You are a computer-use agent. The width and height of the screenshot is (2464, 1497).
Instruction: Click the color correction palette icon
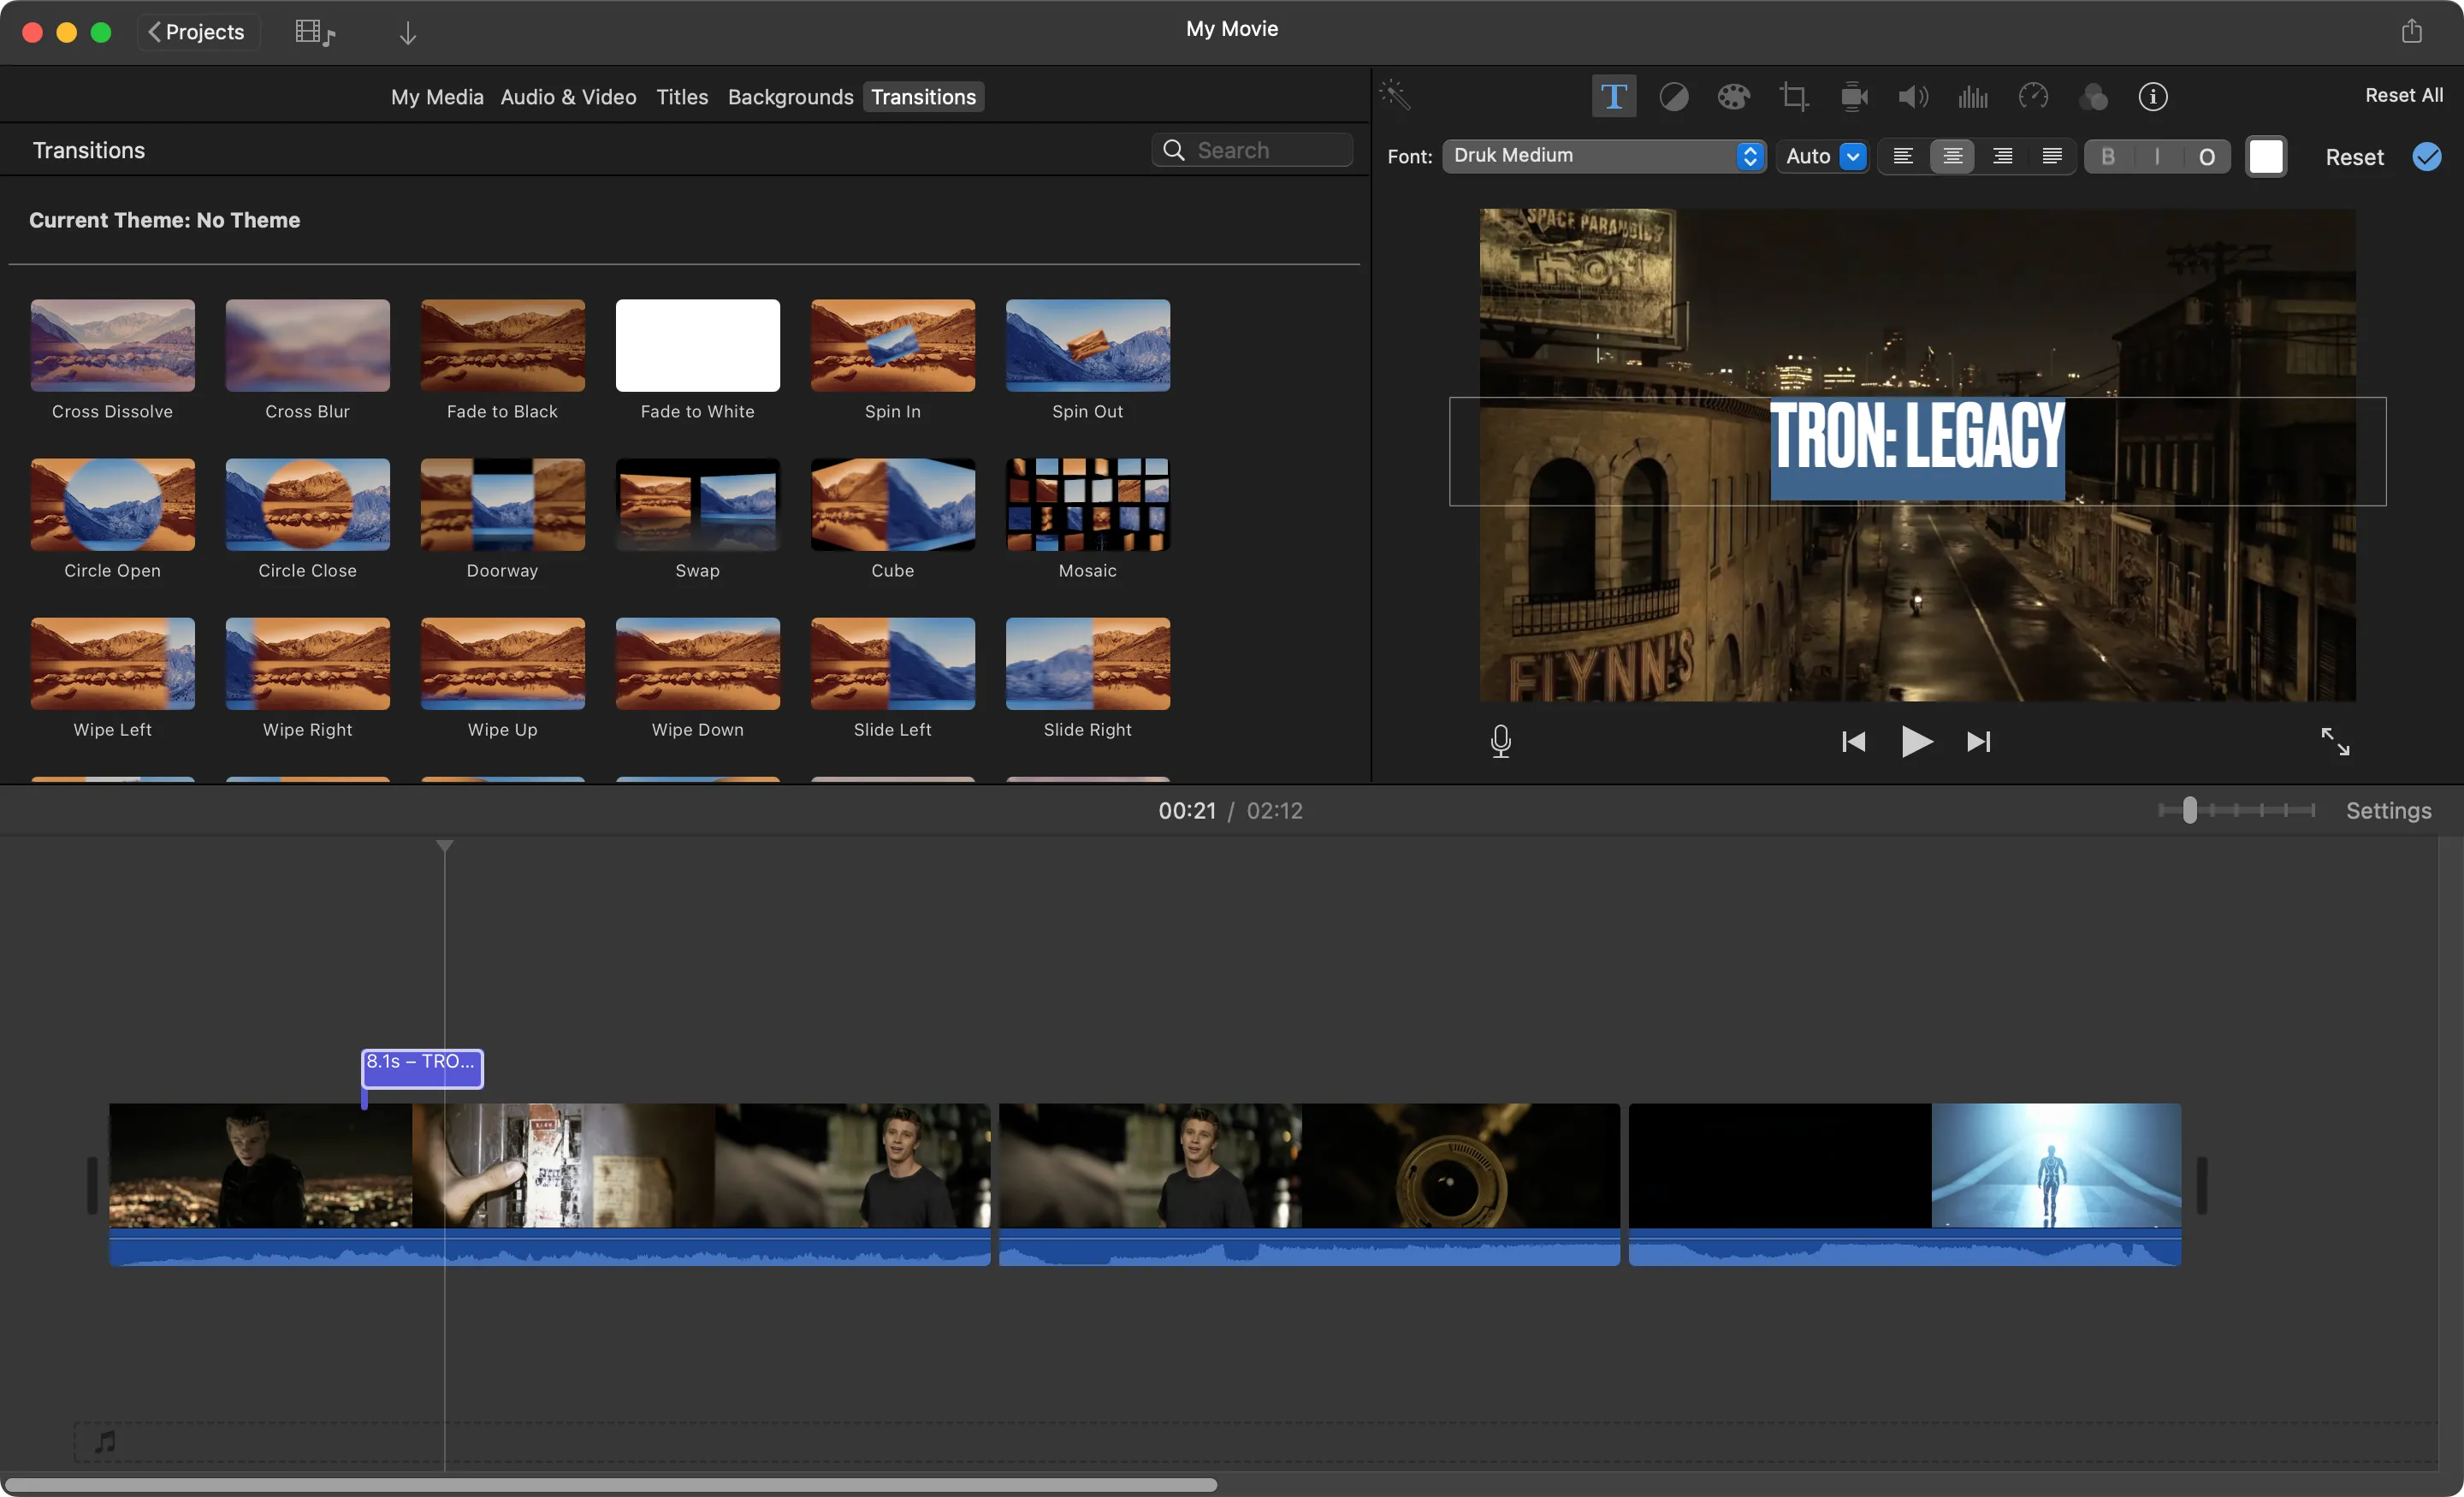[x=1733, y=97]
